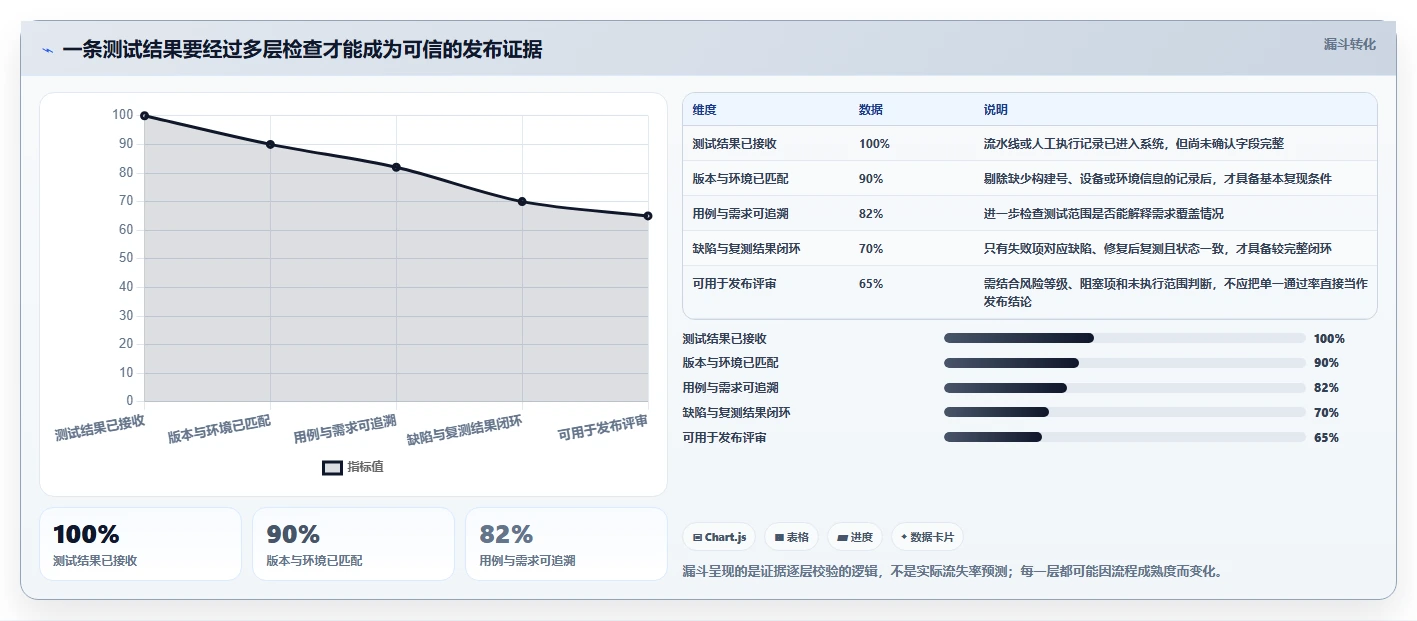The width and height of the screenshot is (1417, 621).
Task: Click the lightning icon beside the title
Action: [48, 51]
